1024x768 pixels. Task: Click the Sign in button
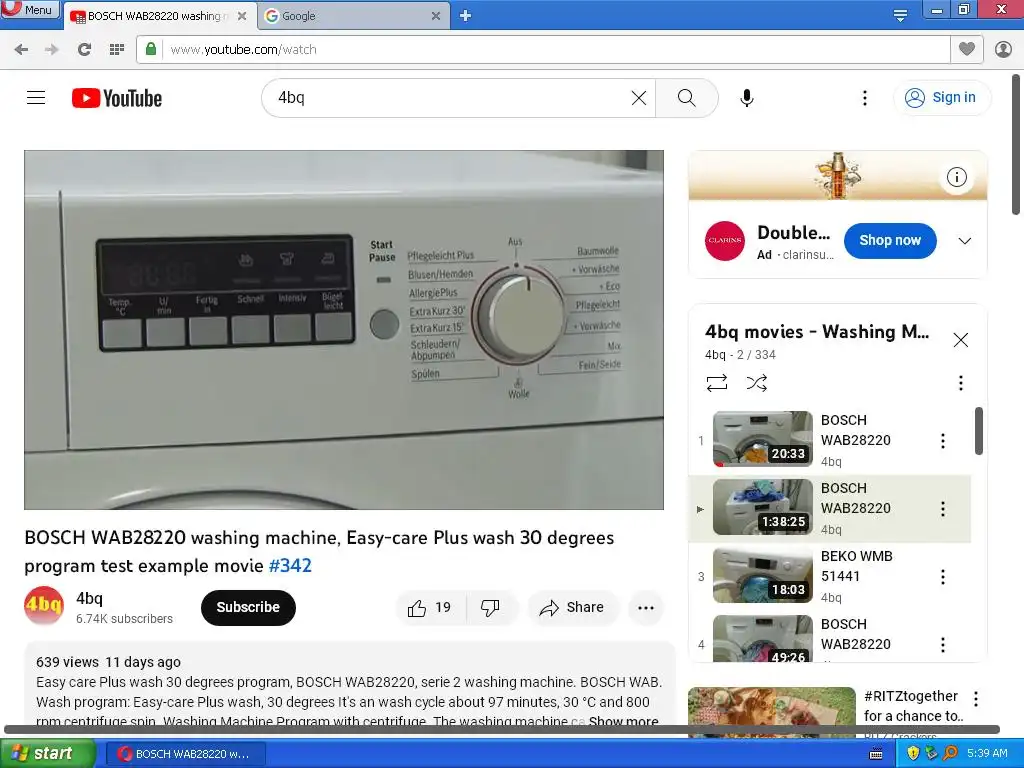click(x=942, y=97)
